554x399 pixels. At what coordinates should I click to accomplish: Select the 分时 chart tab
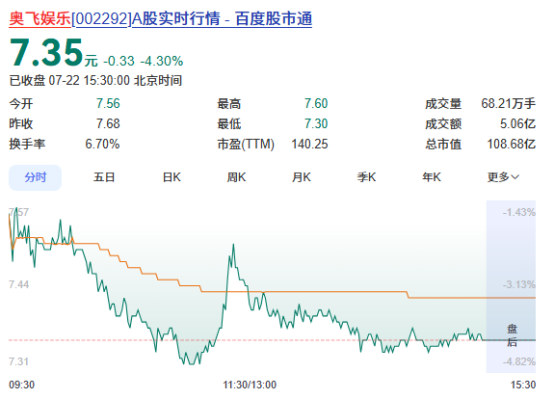pyautogui.click(x=35, y=177)
